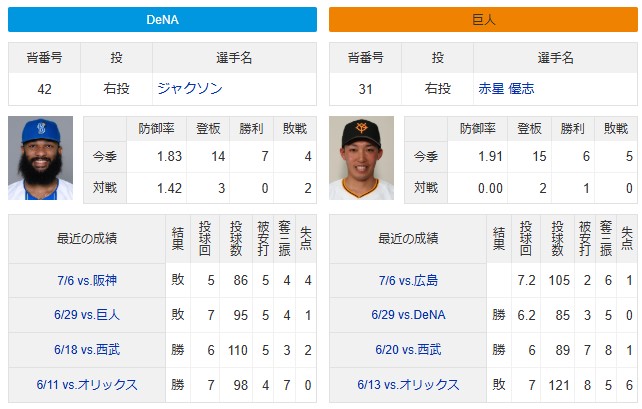Click the 巨人 今季 stats row label
642x409 pixels.
point(426,156)
